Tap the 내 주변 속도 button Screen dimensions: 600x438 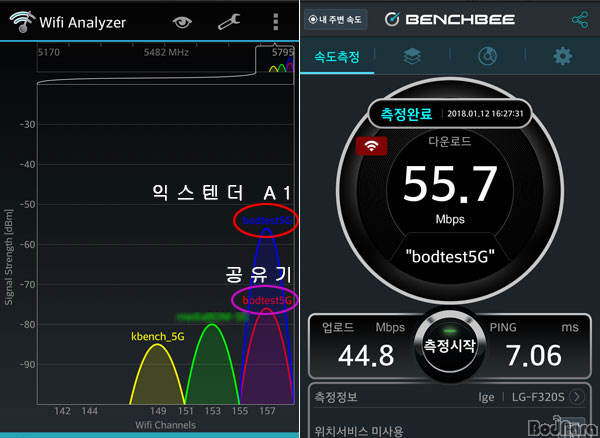336,20
